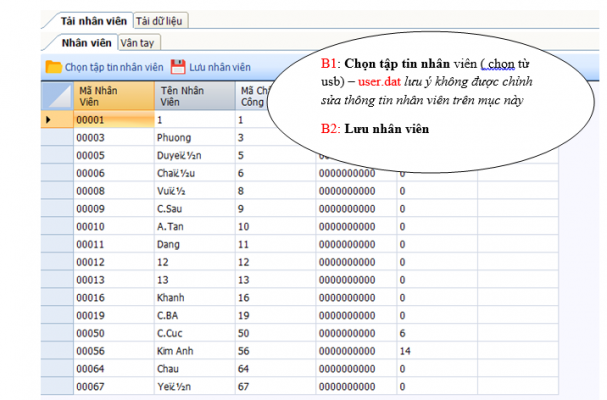The image size is (607, 400).
Task: Click the floppy disk icon for Lưu nhân viên
Action: 178,67
